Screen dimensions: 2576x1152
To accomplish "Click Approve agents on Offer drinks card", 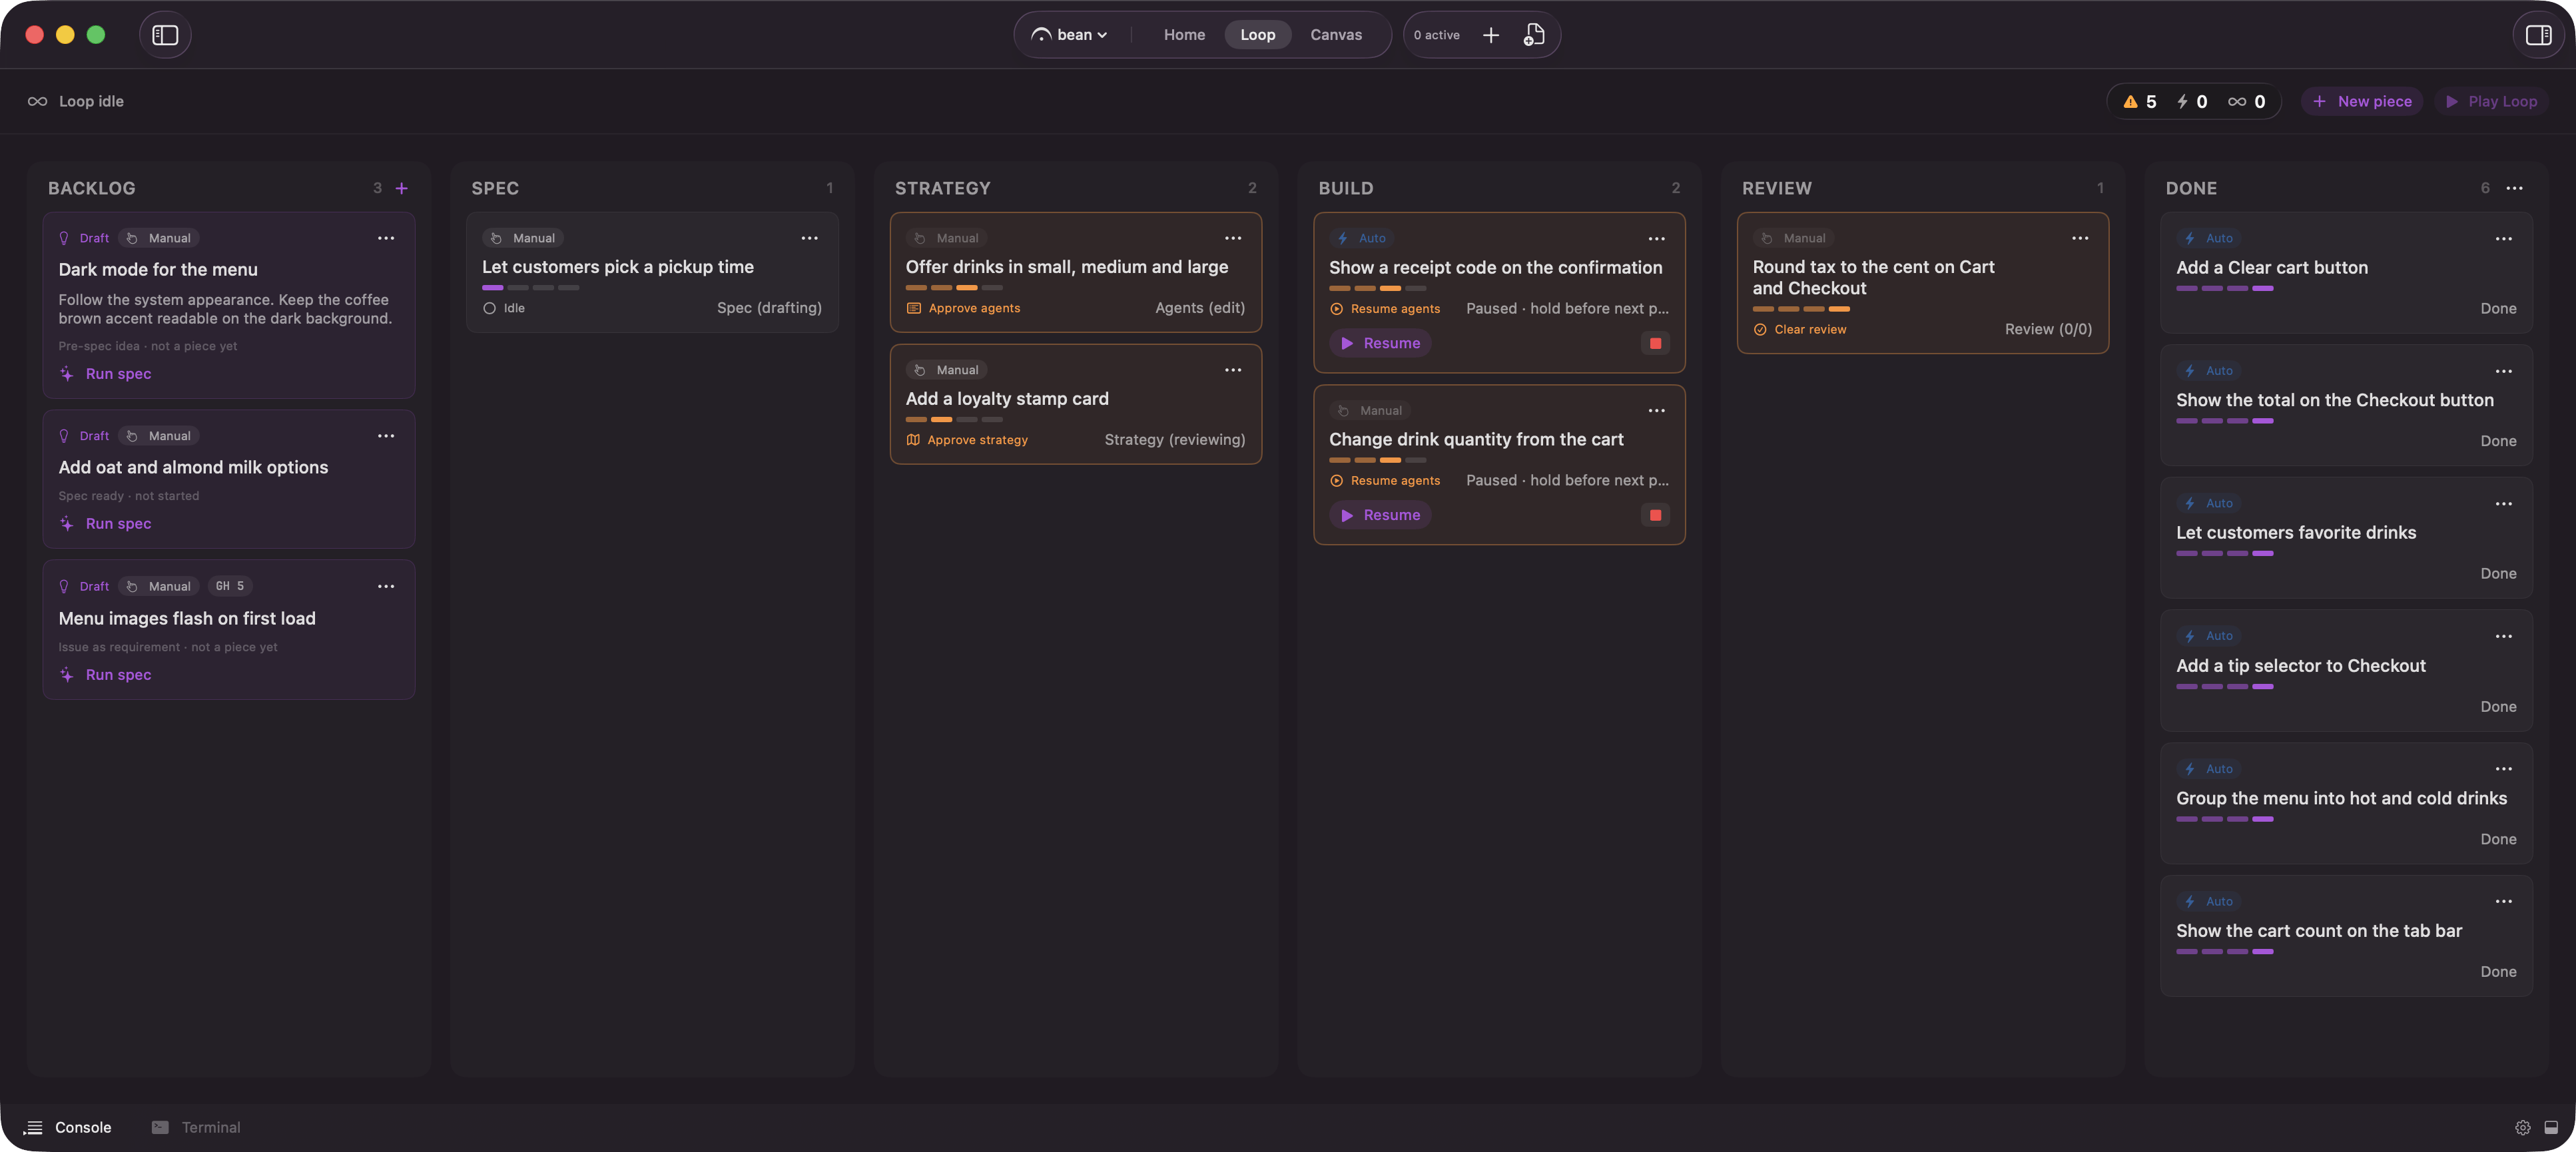I will tap(963, 308).
